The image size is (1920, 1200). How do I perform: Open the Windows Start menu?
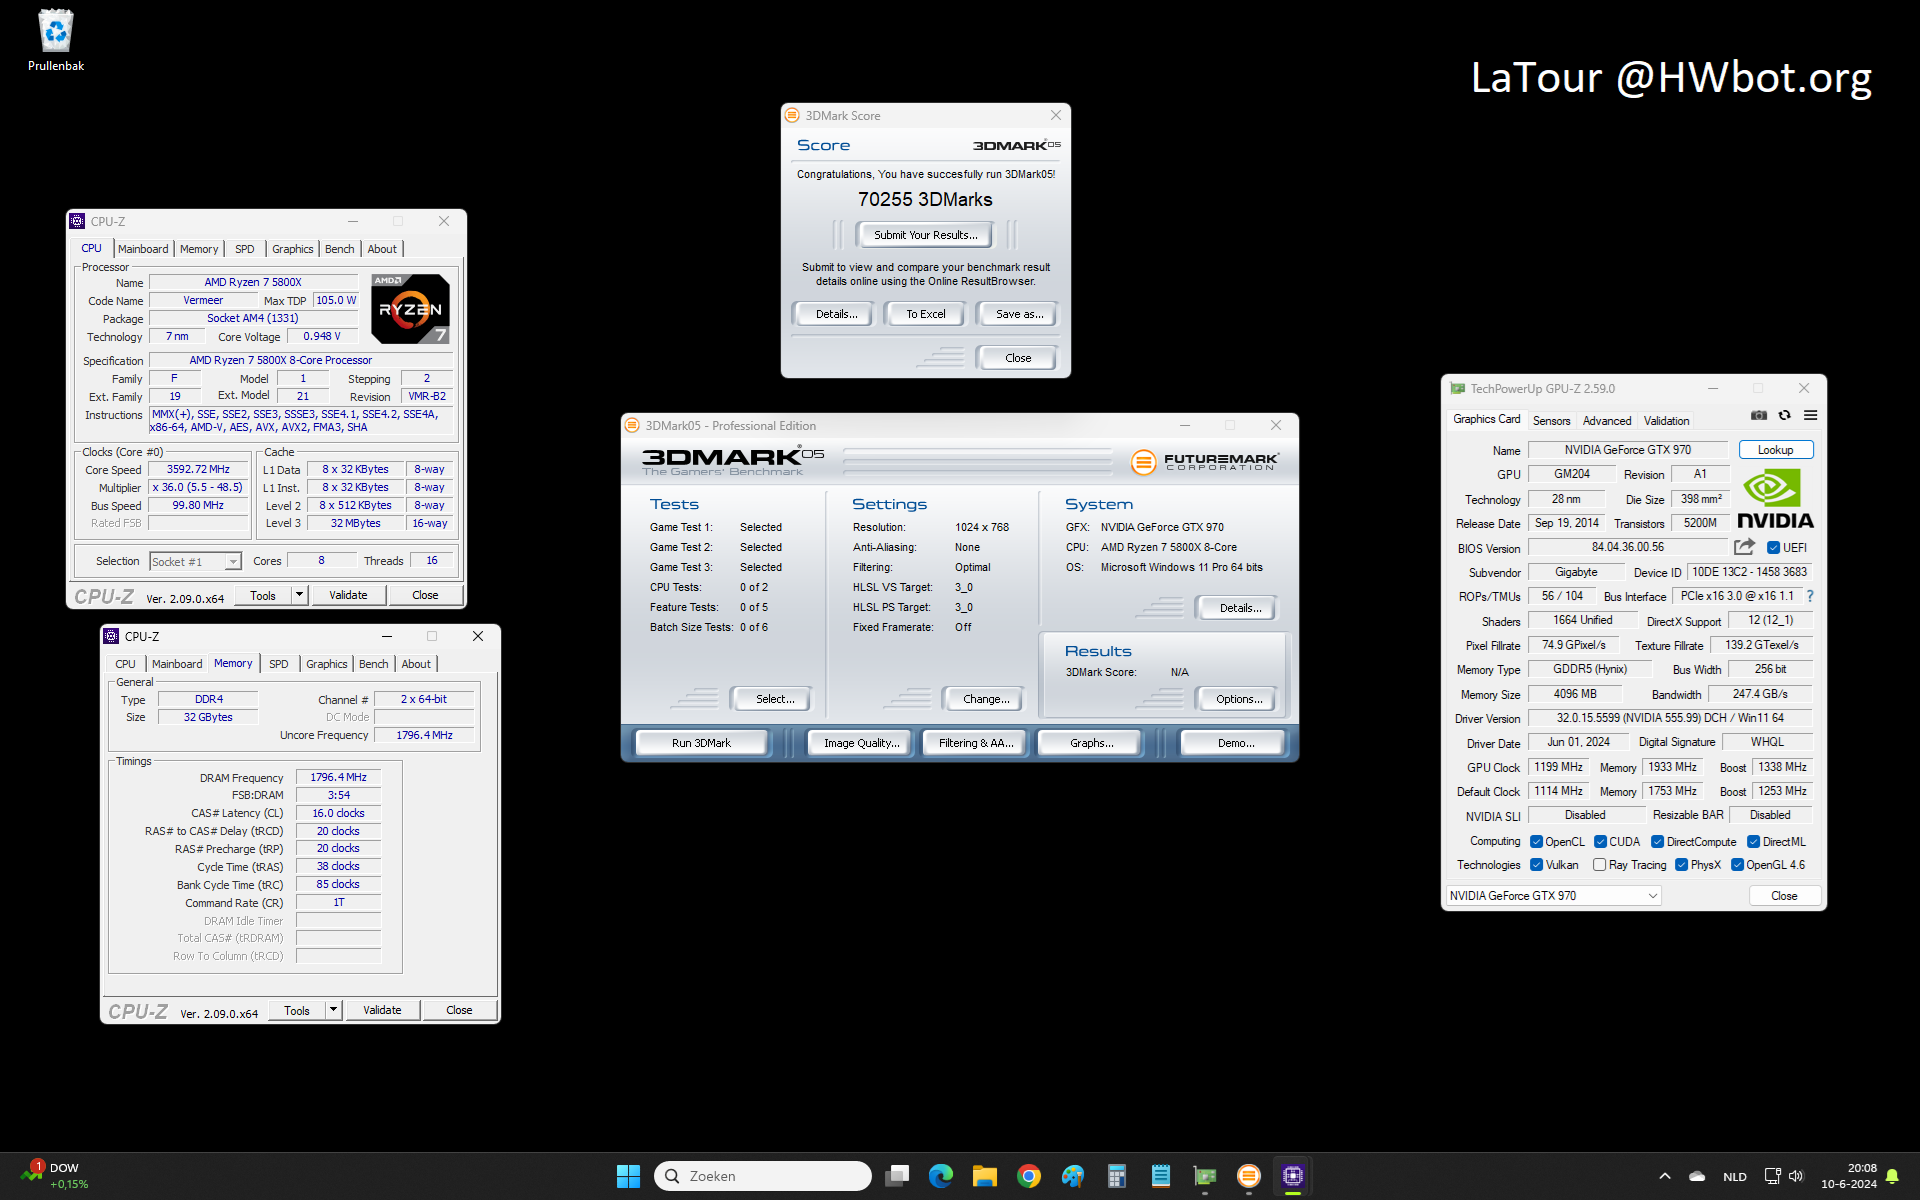tap(628, 1176)
